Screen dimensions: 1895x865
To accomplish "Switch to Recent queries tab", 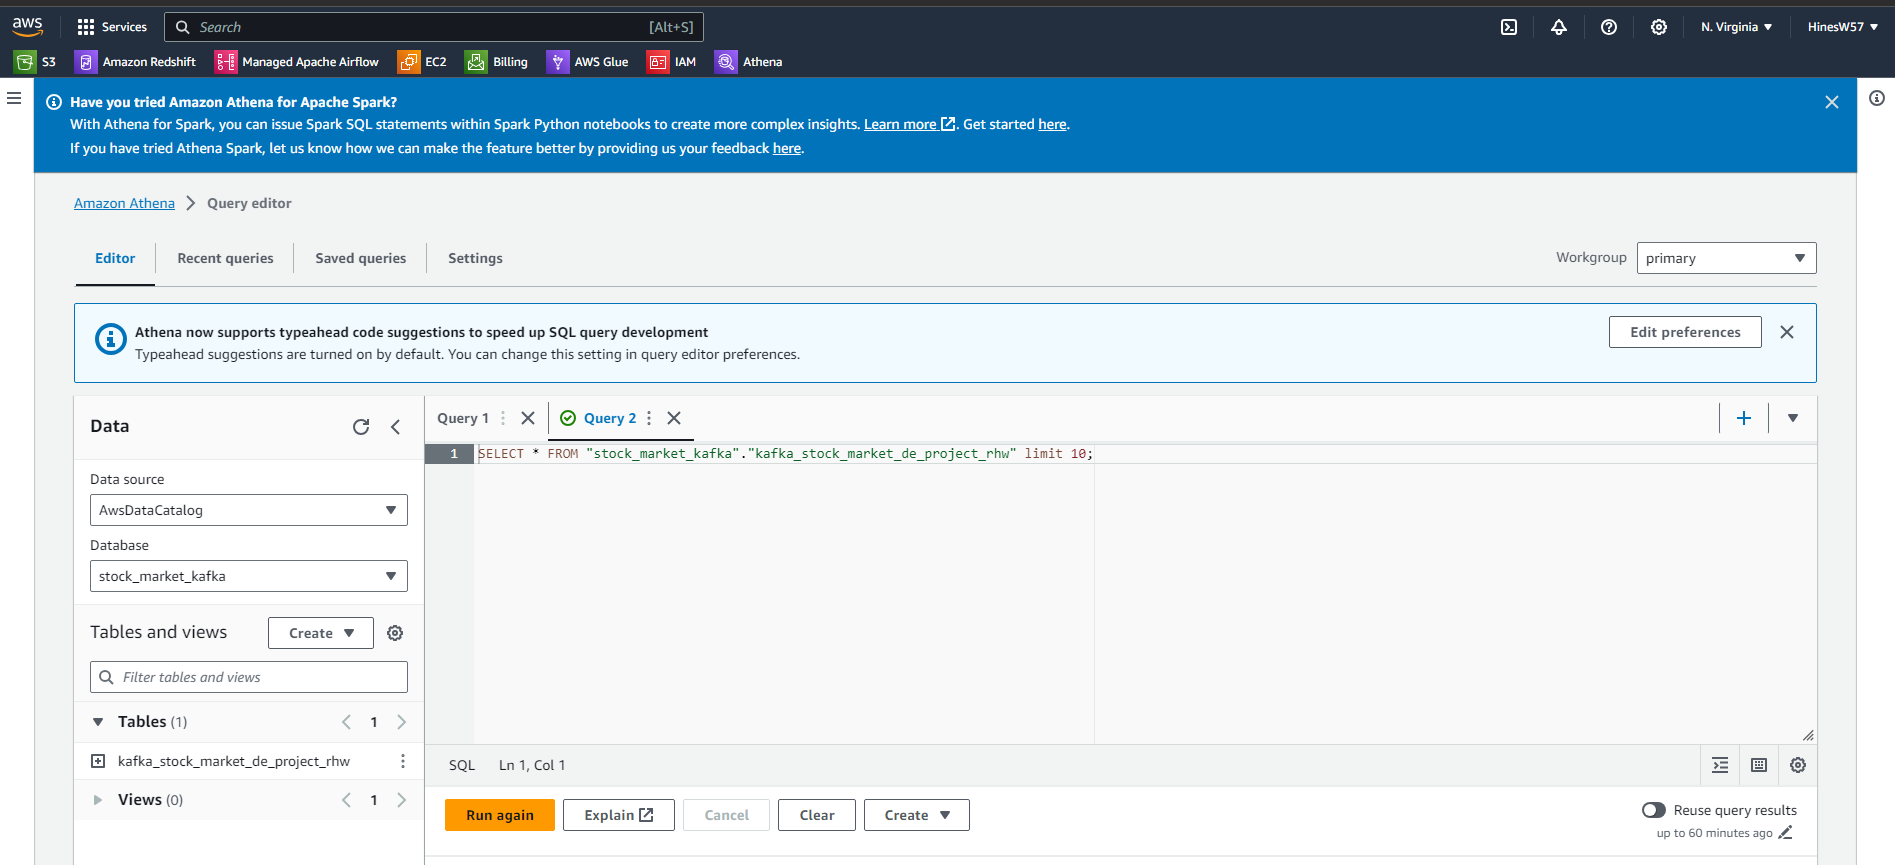I will (x=225, y=258).
